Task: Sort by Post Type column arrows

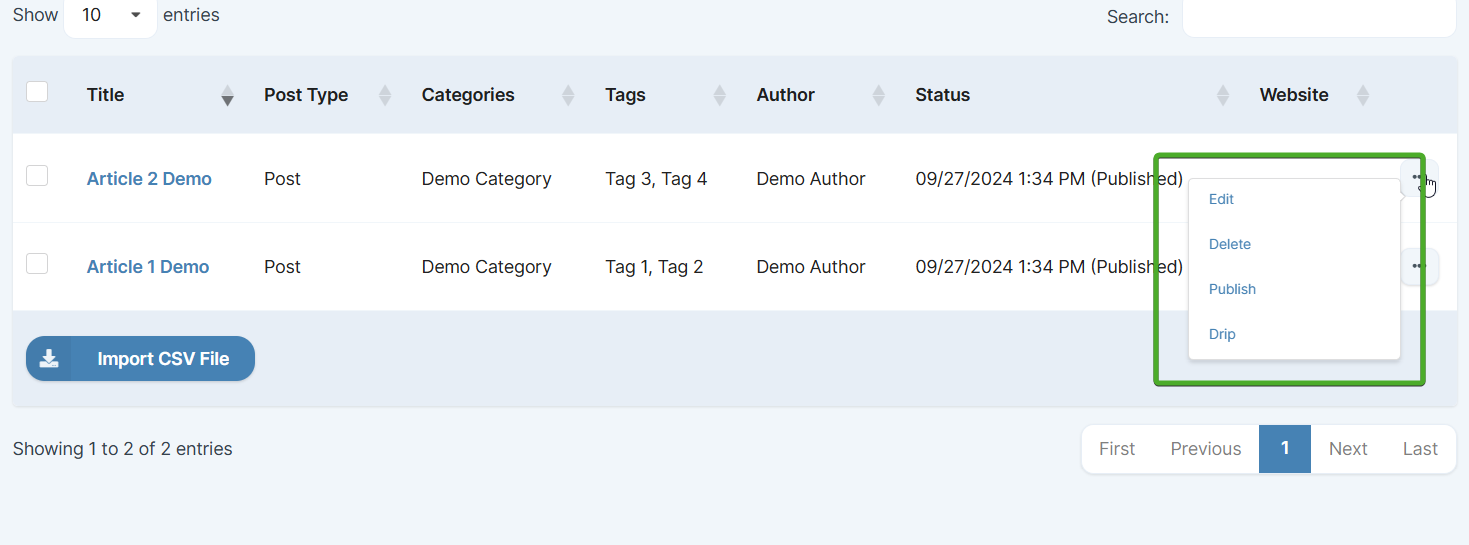Action: coord(385,95)
